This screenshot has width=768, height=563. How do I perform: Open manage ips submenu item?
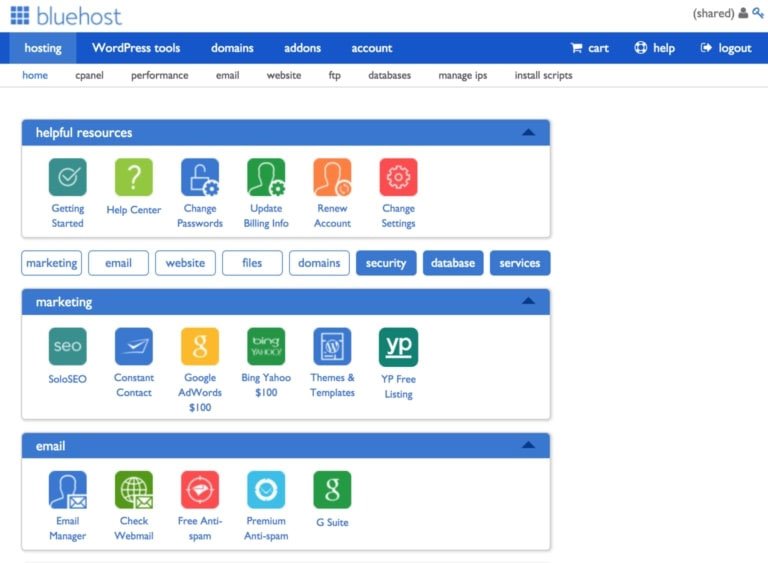tap(463, 75)
